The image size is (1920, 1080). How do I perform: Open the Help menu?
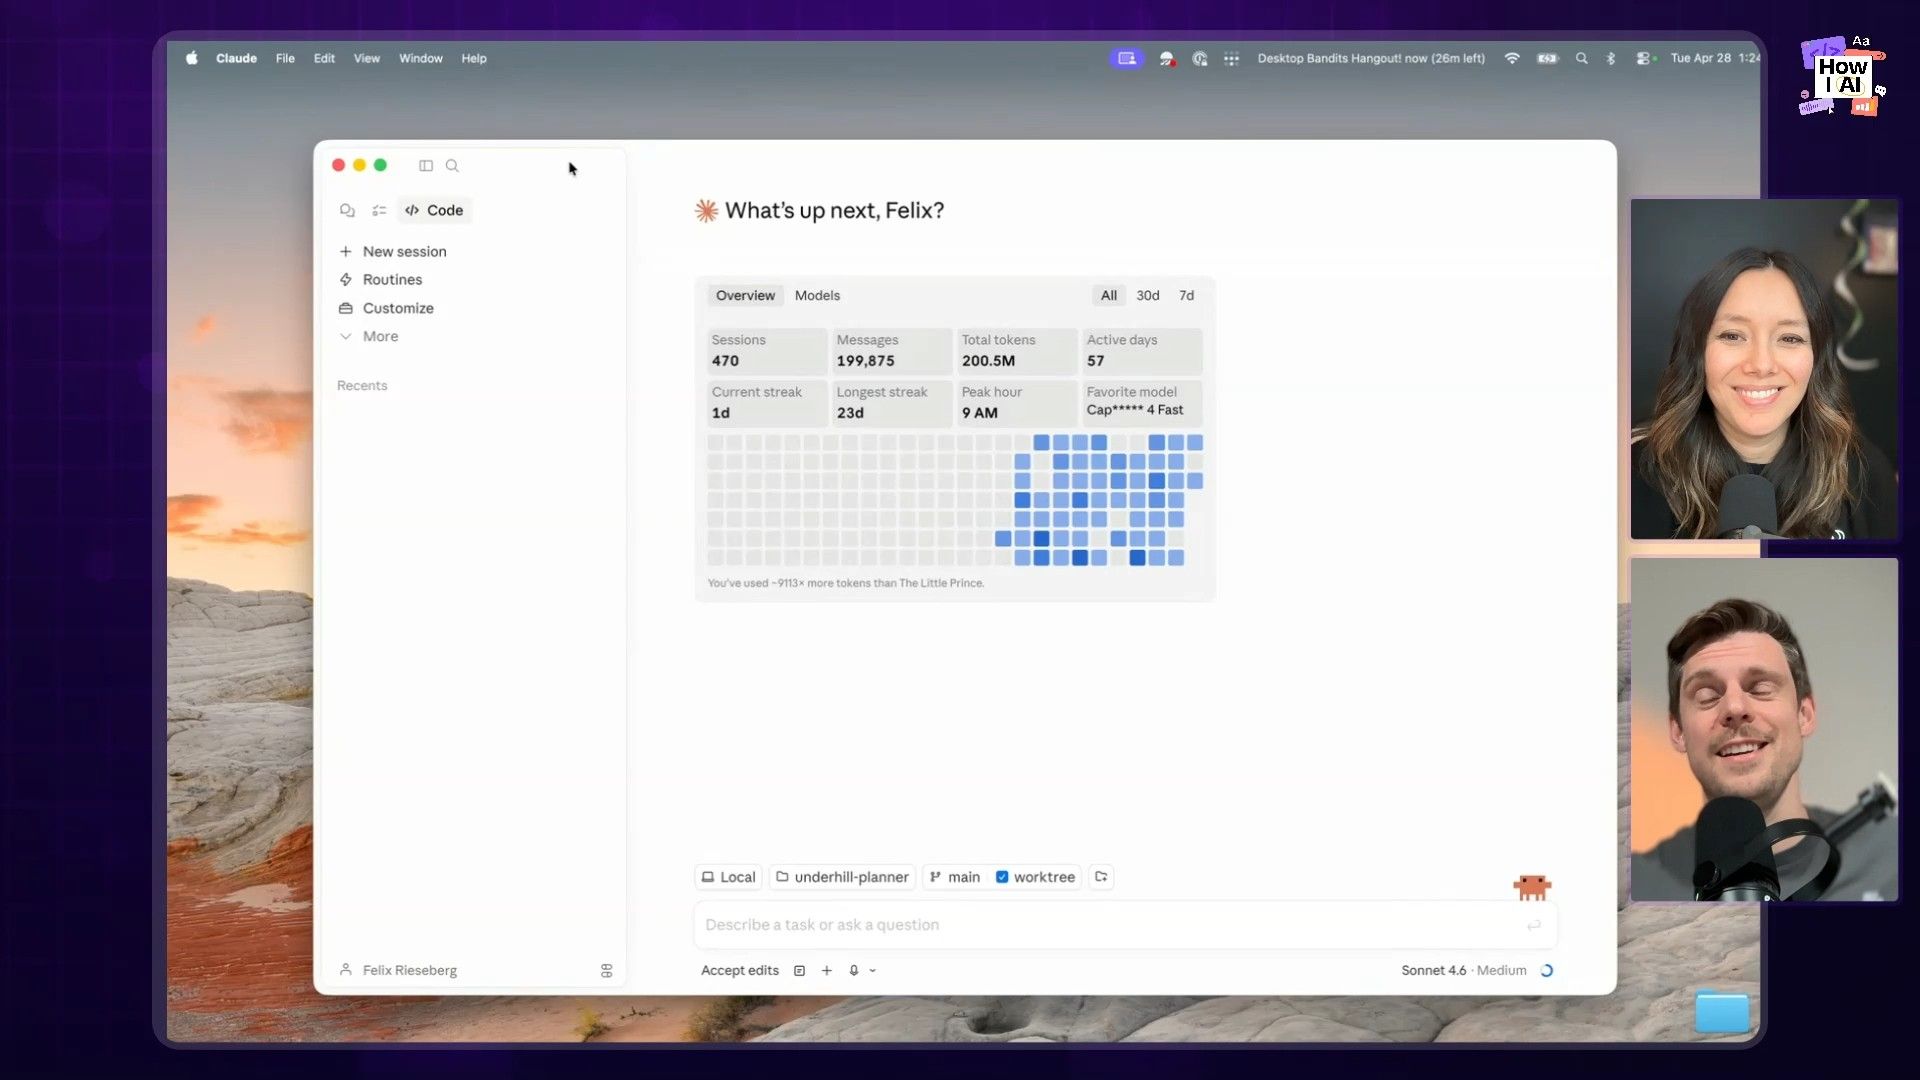pos(474,58)
